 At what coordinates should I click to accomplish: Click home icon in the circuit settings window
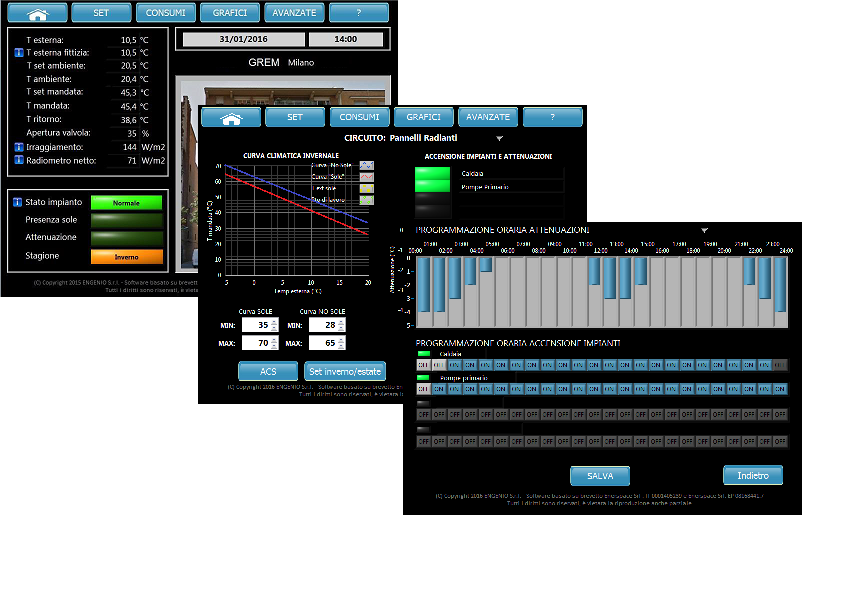click(x=231, y=117)
